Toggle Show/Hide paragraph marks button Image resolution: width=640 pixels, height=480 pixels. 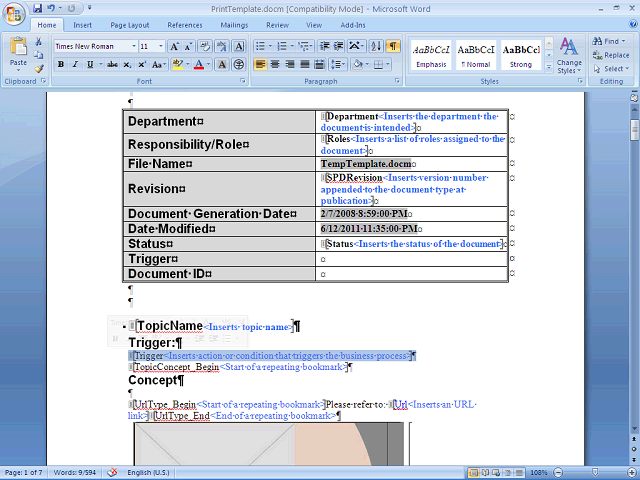tap(393, 46)
